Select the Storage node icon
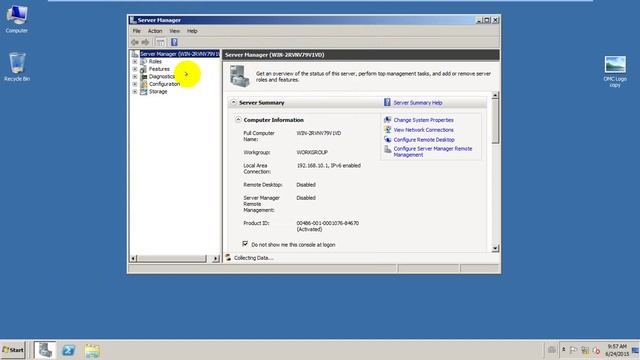 [x=144, y=92]
